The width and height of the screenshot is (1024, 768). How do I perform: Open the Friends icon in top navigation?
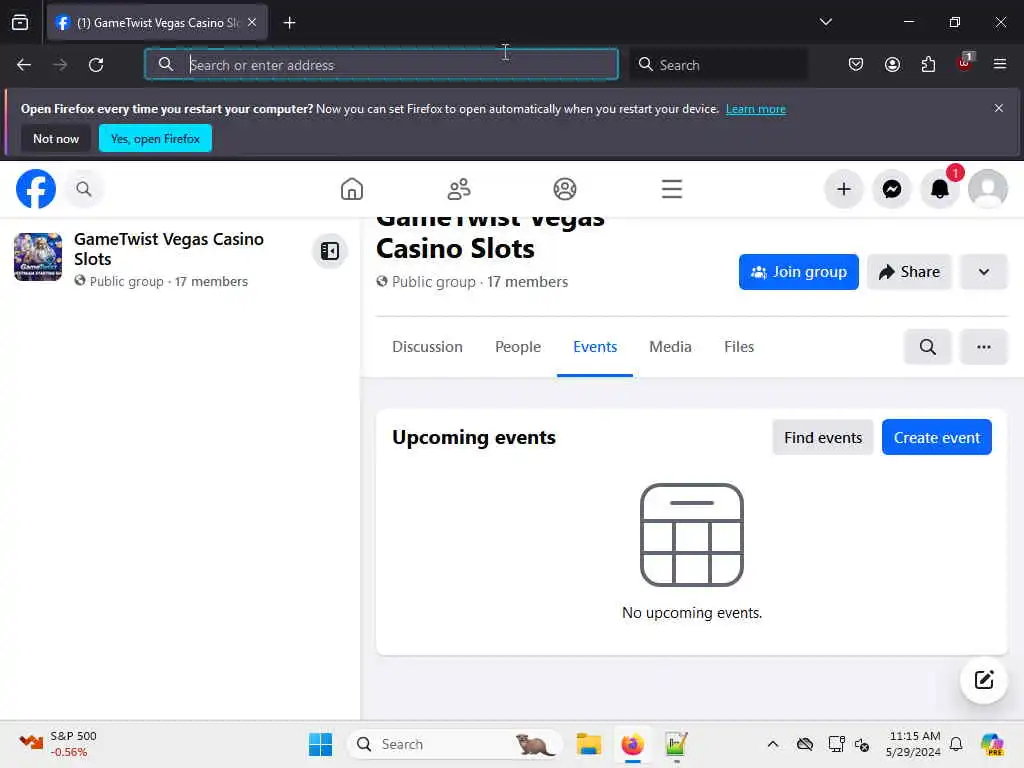coord(458,189)
